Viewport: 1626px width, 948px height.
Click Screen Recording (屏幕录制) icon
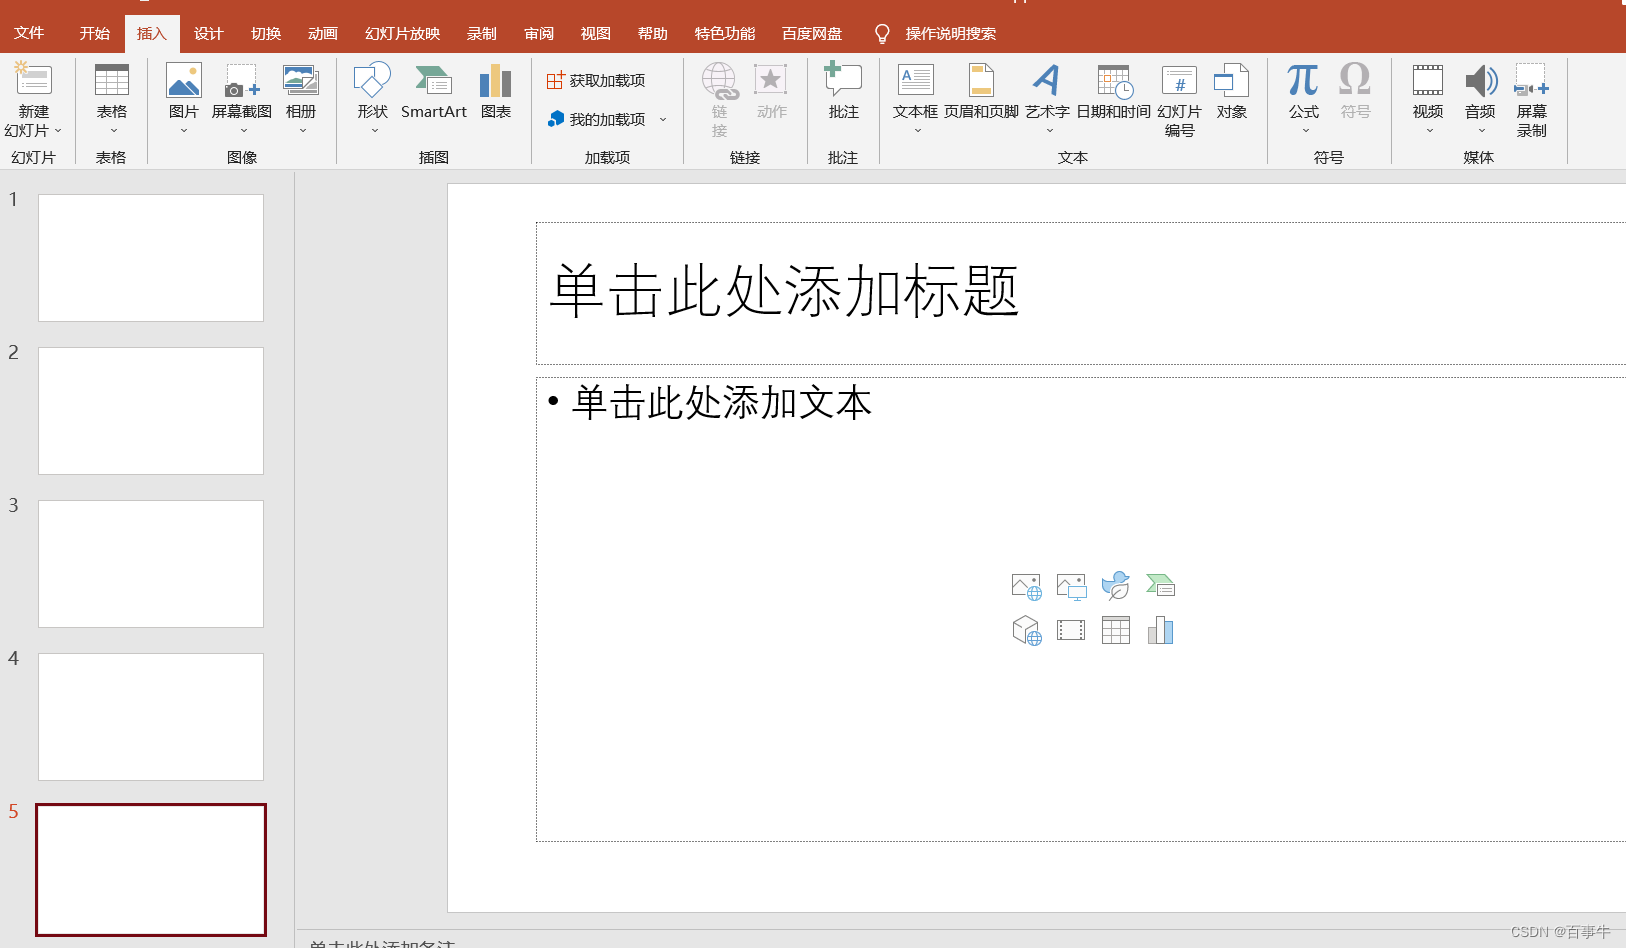tap(1531, 80)
